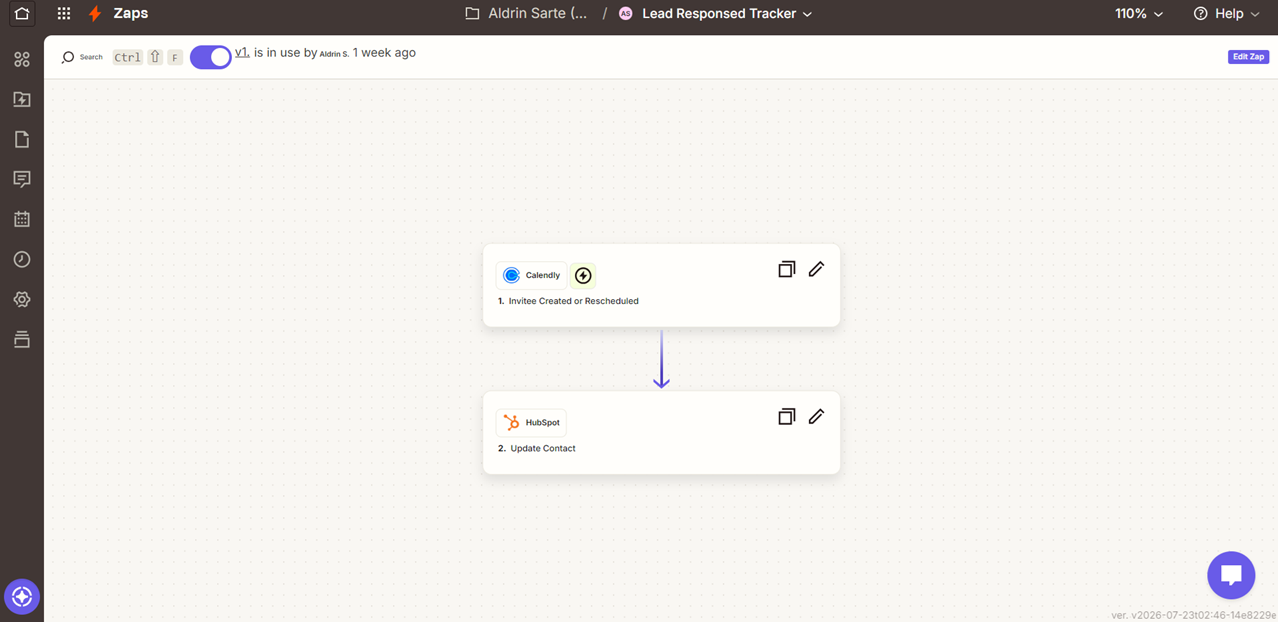Open the dashboard grid icon in sidebar
This screenshot has height=623, width=1278.
[x=22, y=60]
